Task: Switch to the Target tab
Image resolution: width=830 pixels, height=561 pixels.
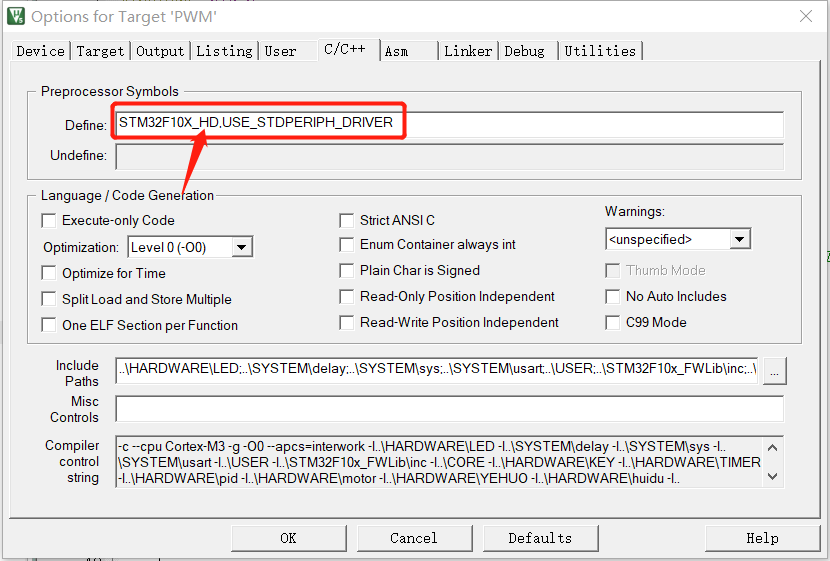Action: click(100, 51)
